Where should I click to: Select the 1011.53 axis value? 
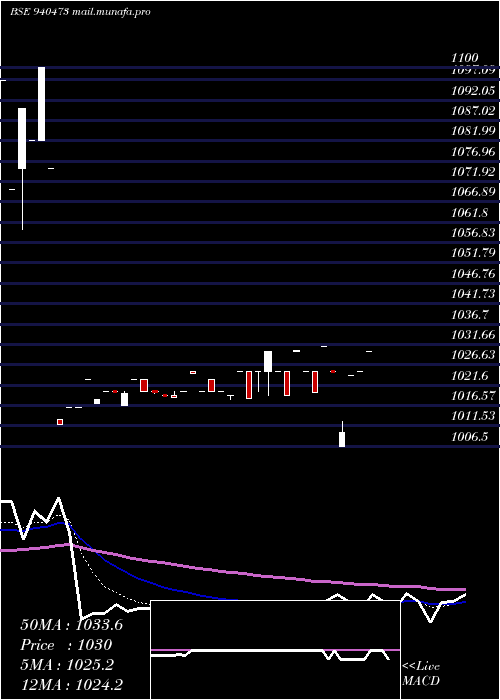click(x=473, y=415)
